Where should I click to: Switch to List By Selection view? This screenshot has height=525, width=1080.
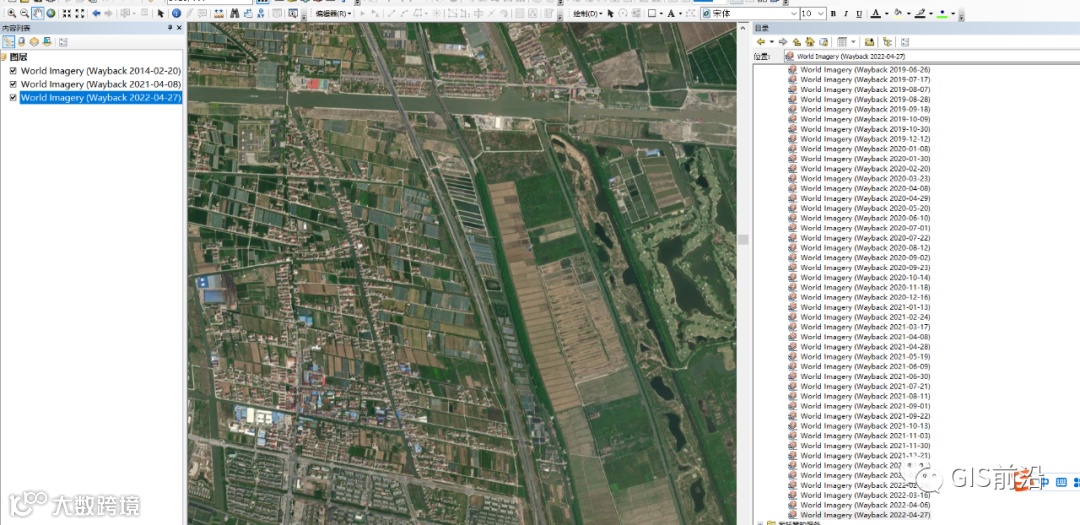tap(47, 42)
